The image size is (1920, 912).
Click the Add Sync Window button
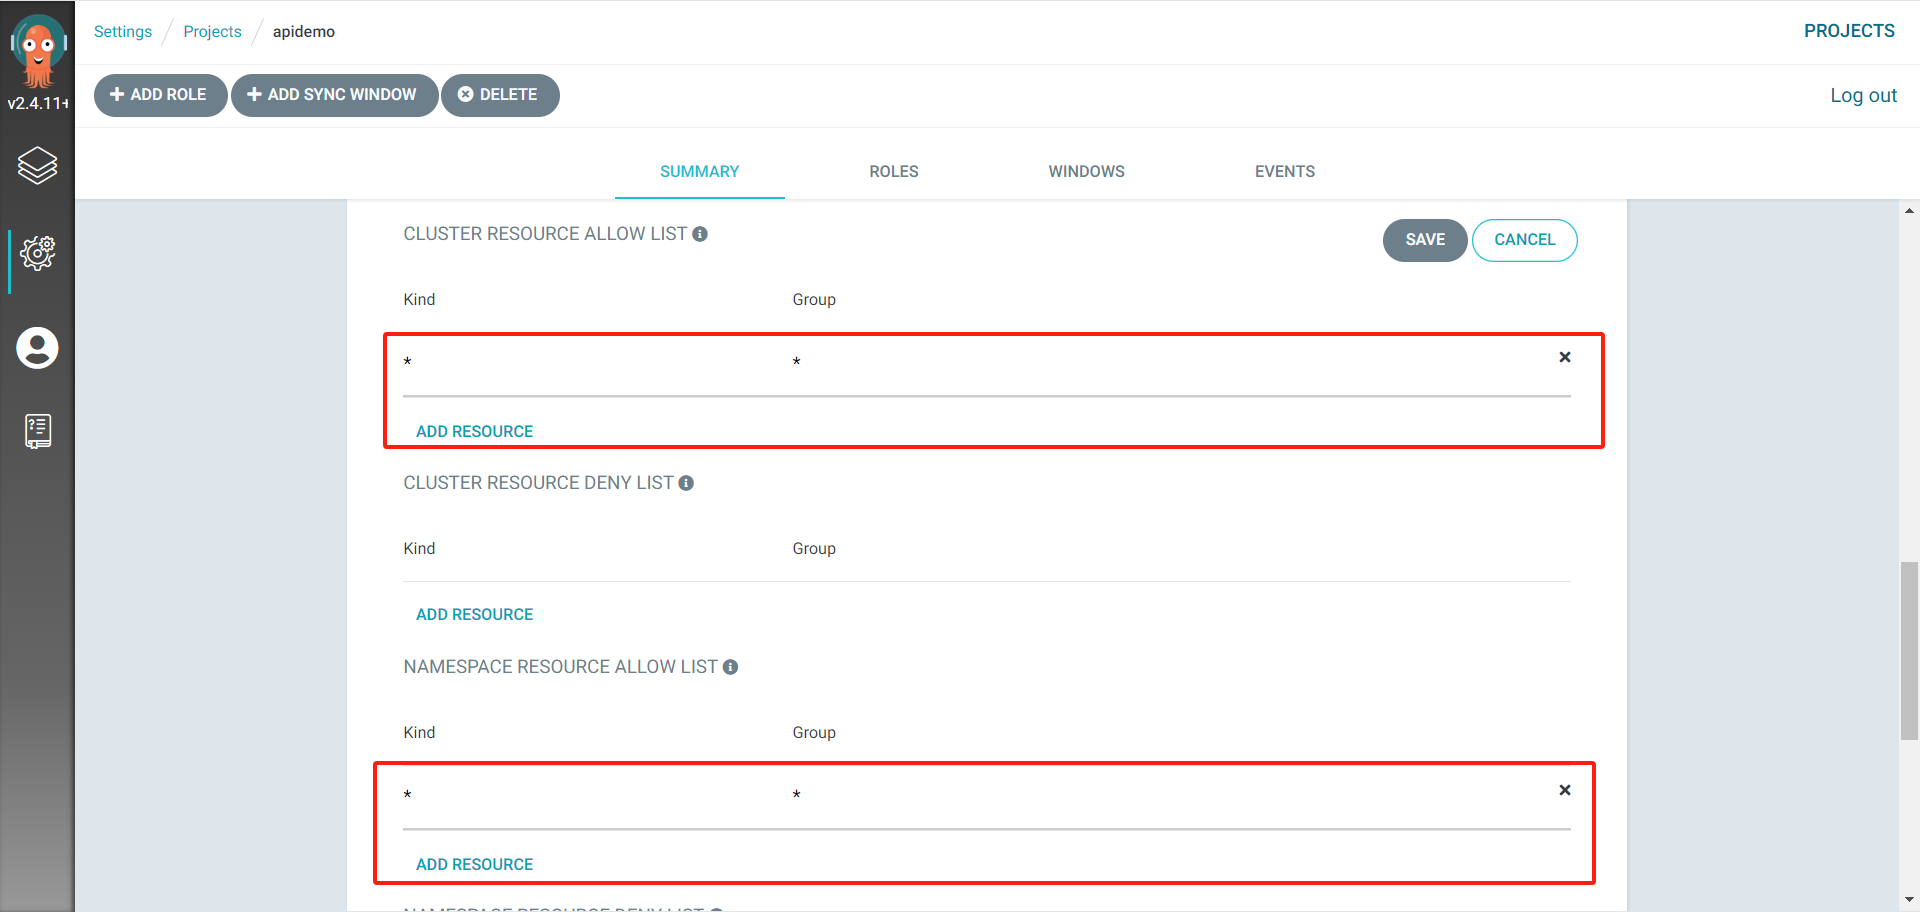coord(334,94)
